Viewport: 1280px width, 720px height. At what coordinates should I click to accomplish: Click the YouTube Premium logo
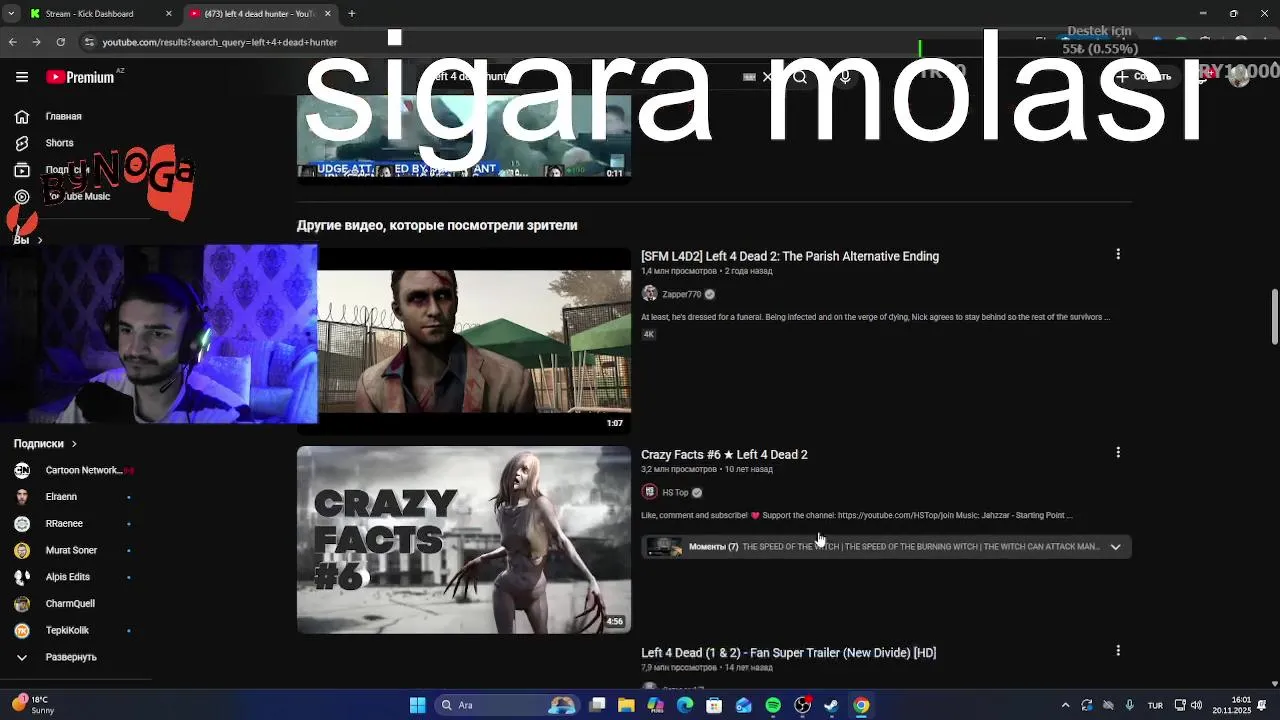(x=80, y=77)
